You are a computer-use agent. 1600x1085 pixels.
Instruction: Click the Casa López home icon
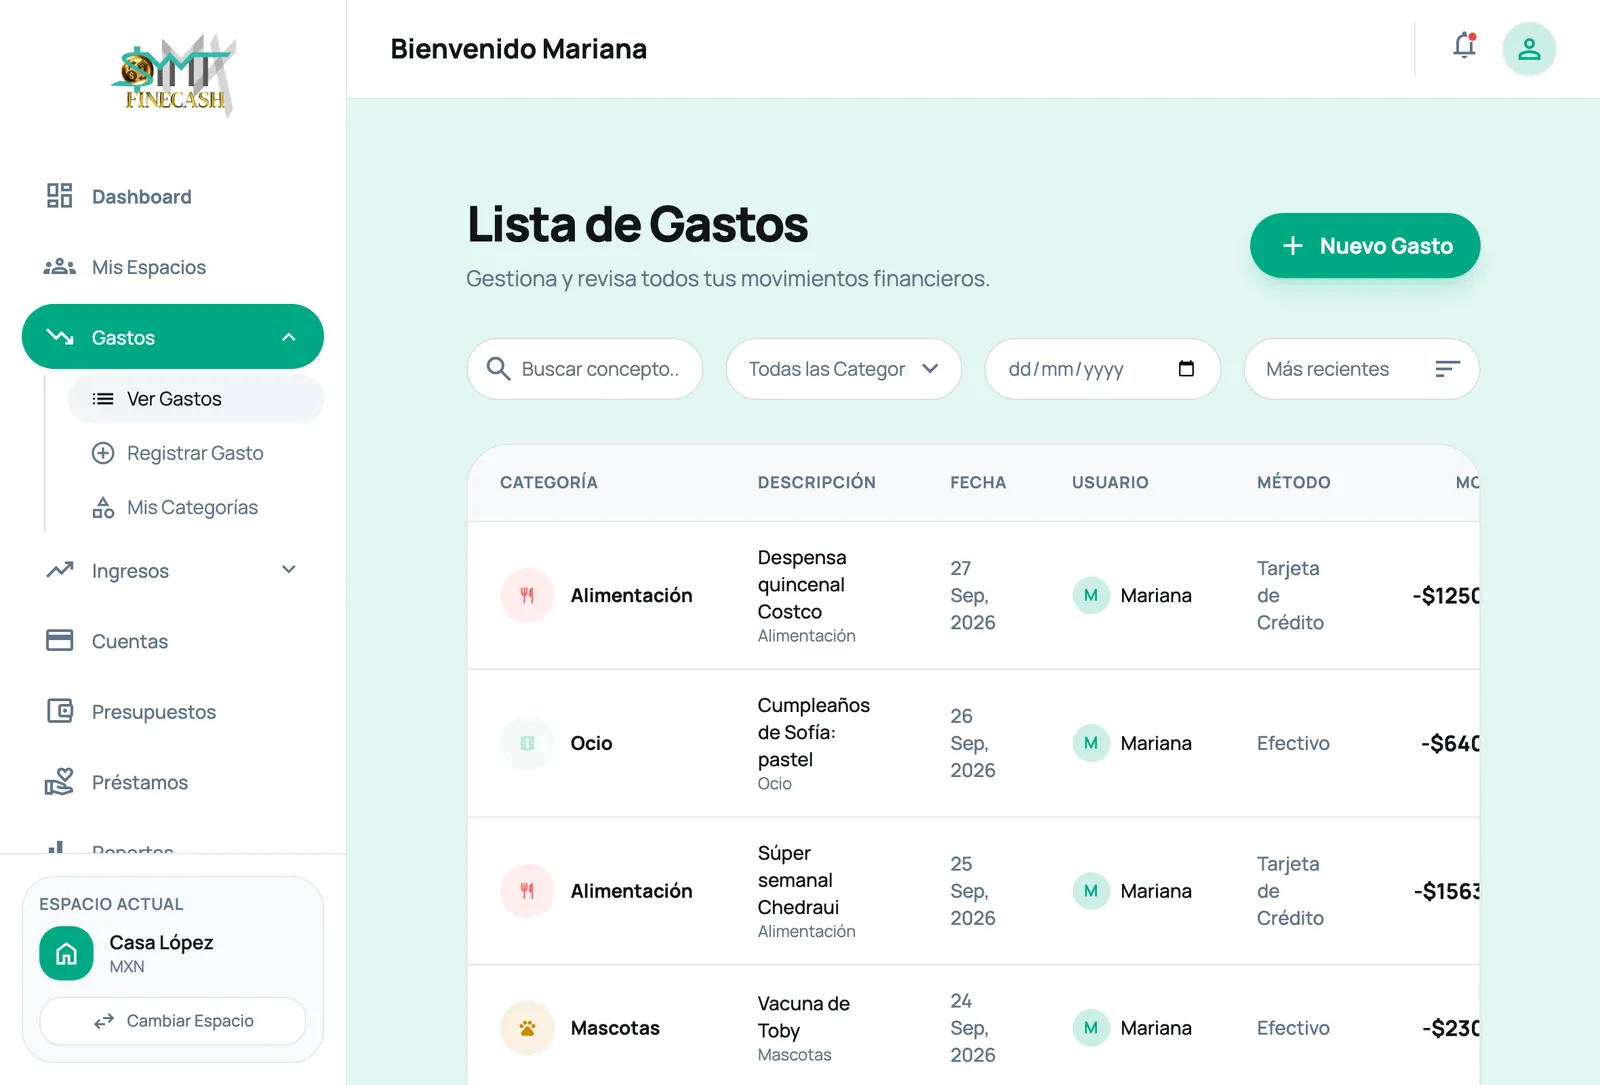coord(66,954)
